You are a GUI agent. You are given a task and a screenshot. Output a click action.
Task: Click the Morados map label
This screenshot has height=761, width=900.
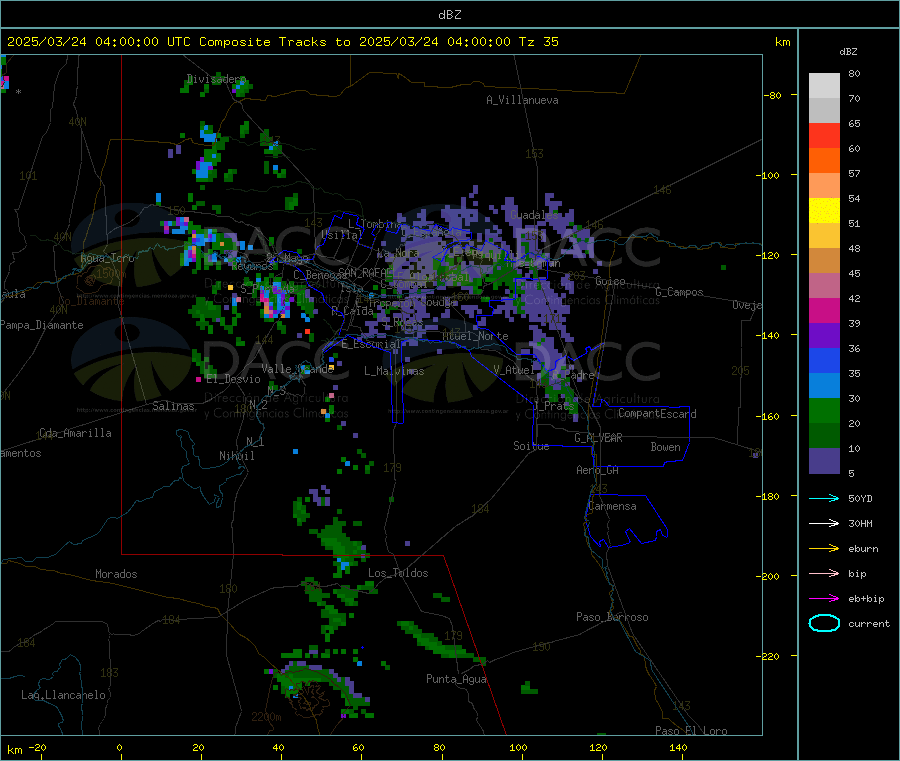click(x=116, y=574)
